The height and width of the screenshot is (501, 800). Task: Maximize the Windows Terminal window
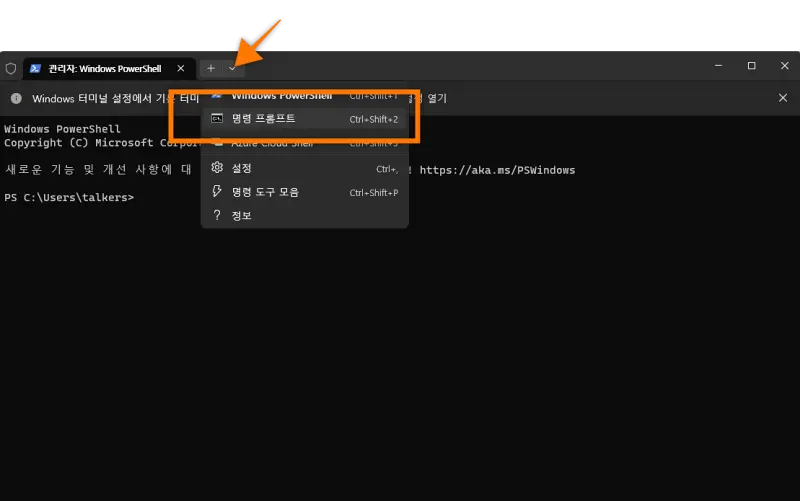pyautogui.click(x=752, y=66)
